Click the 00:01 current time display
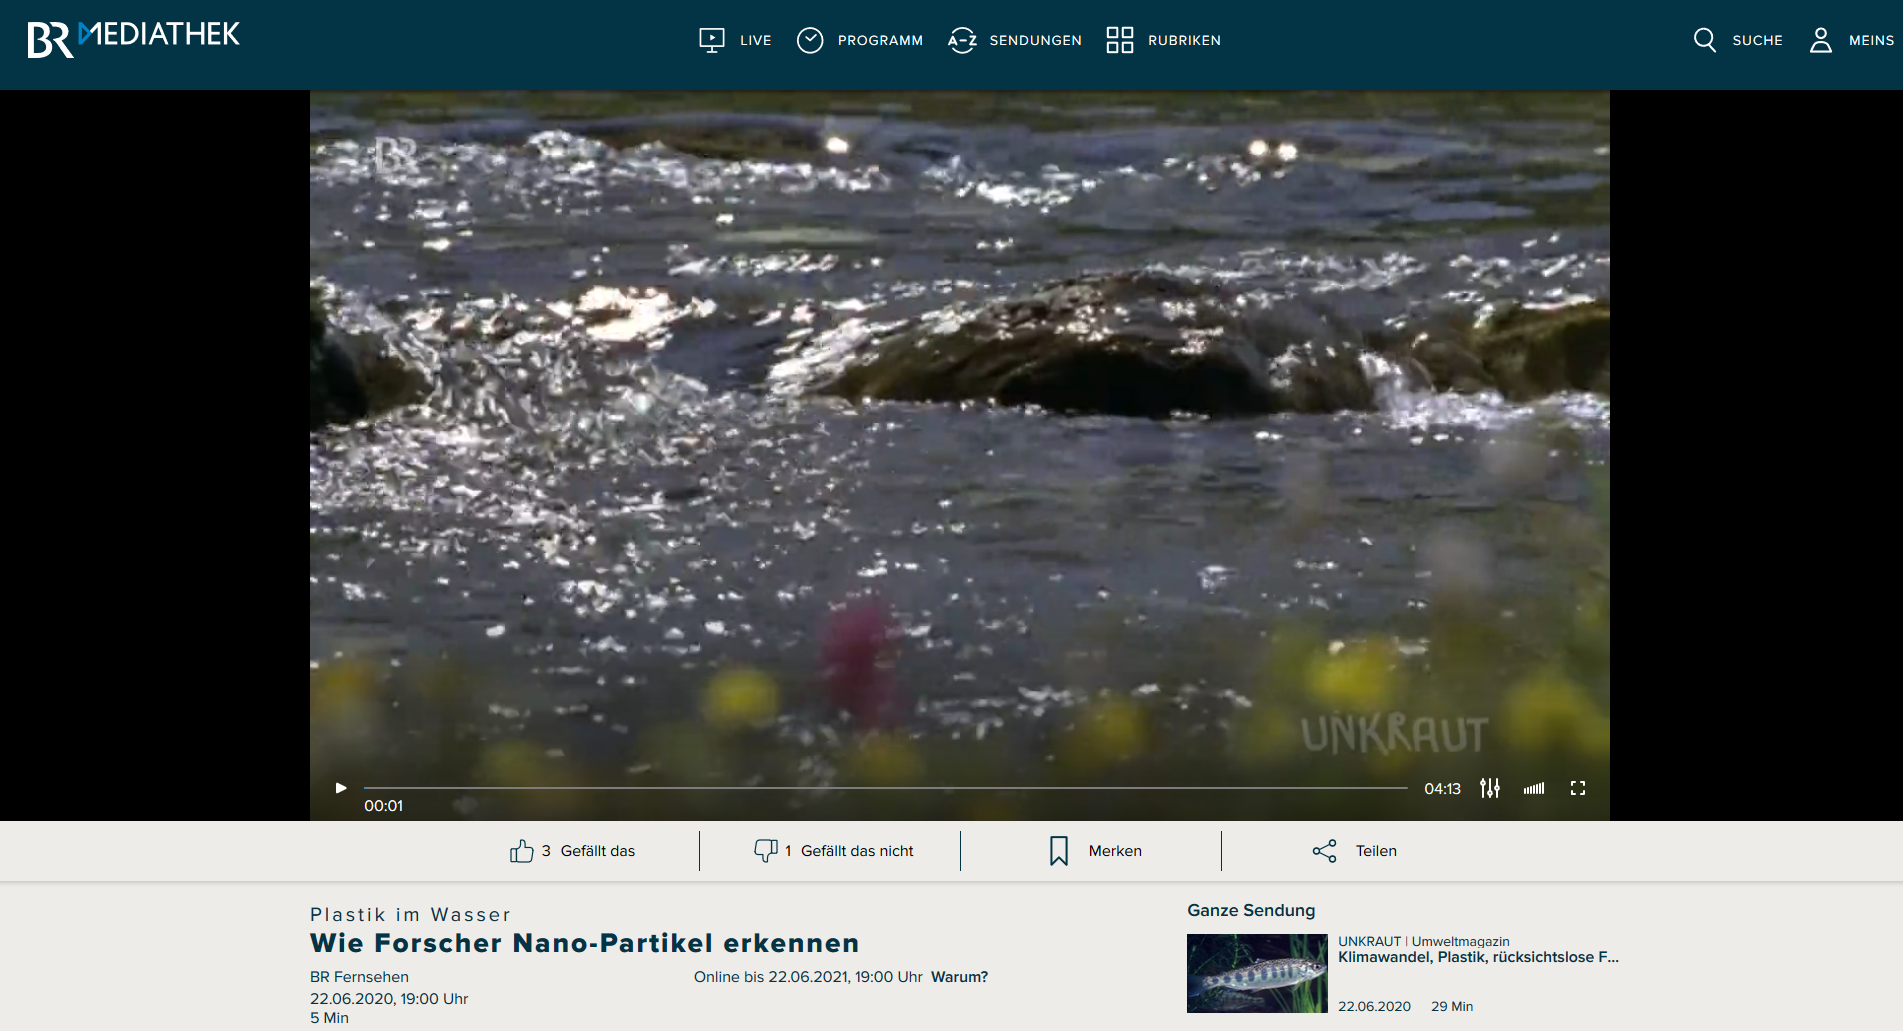This screenshot has height=1031, width=1903. 383,806
